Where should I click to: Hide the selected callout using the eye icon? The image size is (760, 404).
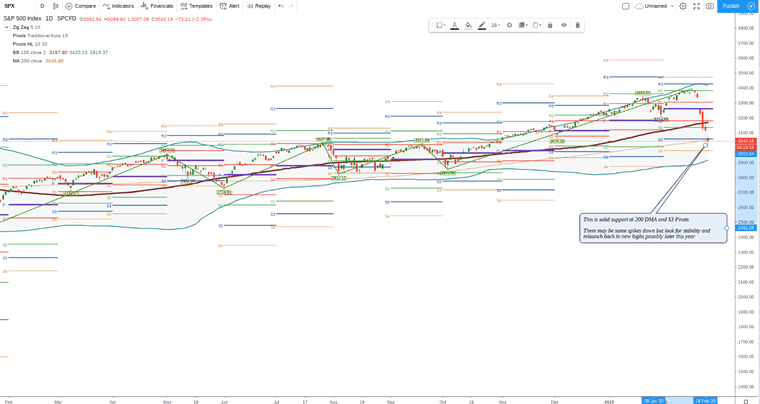tap(564, 25)
